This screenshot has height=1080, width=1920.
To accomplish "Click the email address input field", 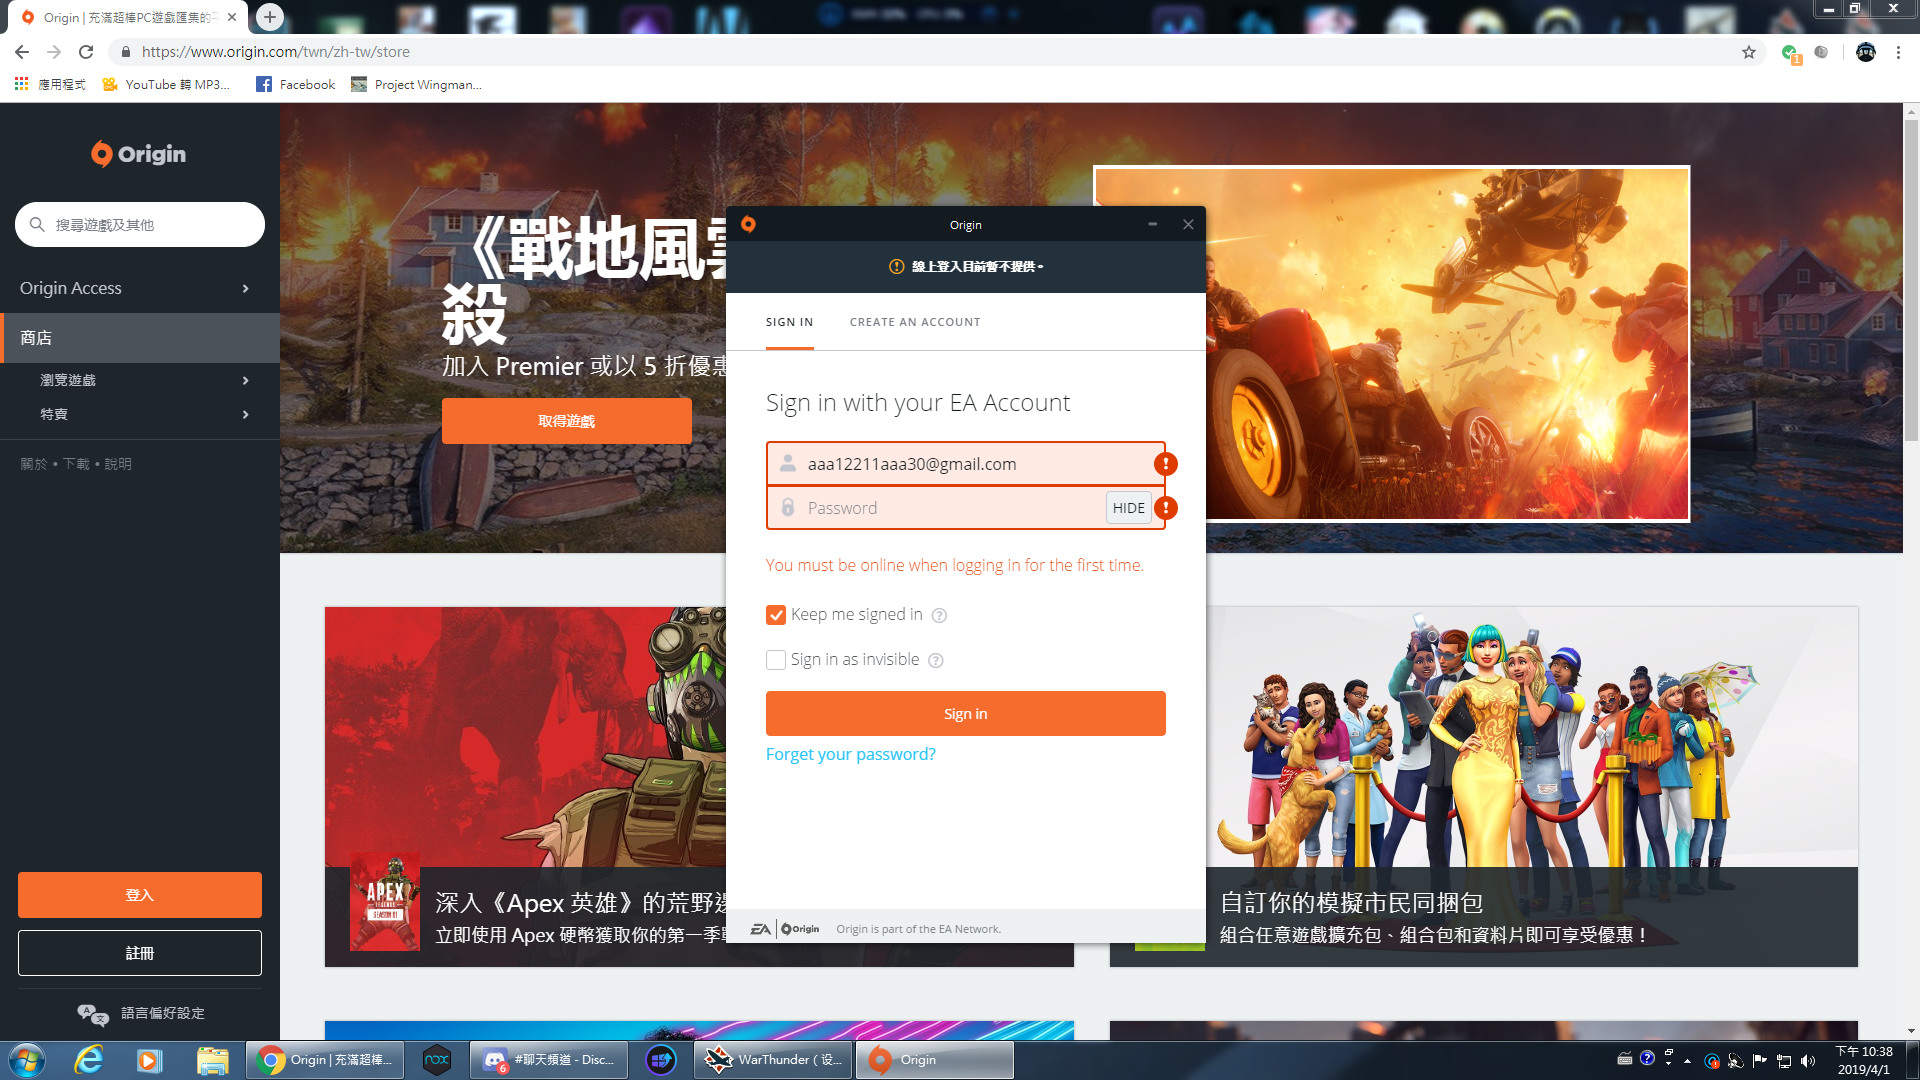I will pos(966,464).
